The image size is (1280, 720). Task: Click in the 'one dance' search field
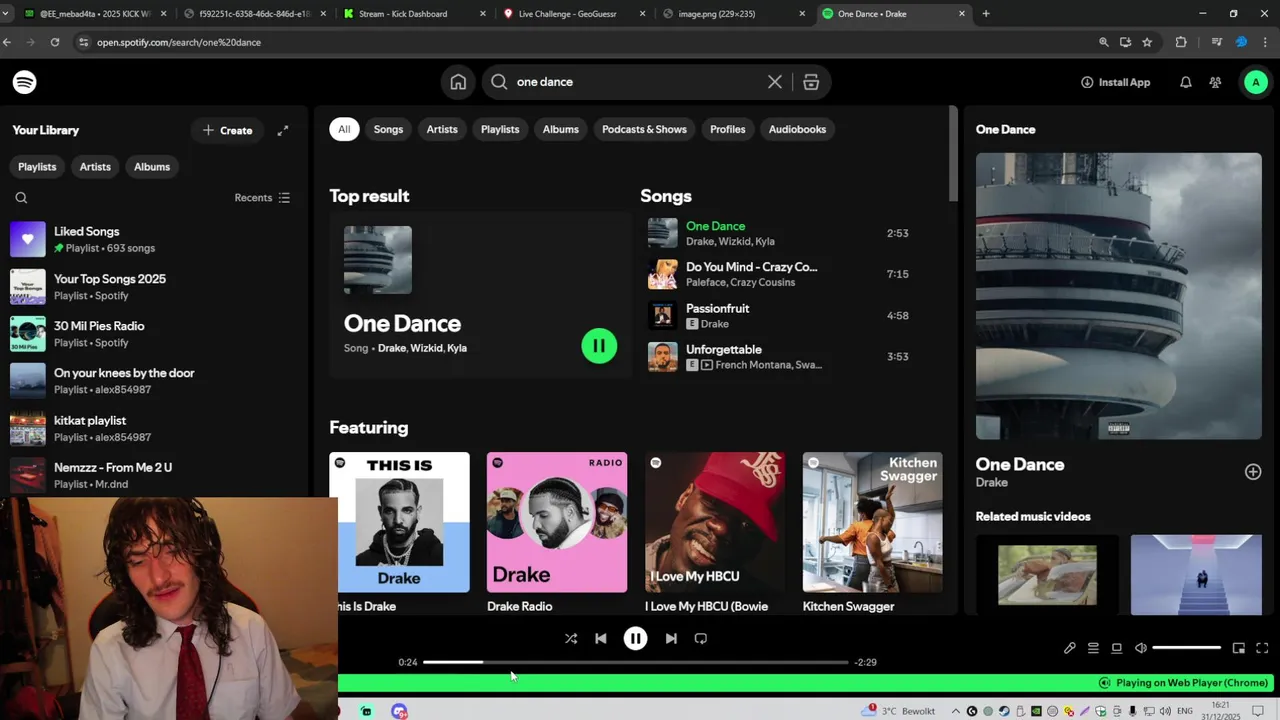[636, 82]
